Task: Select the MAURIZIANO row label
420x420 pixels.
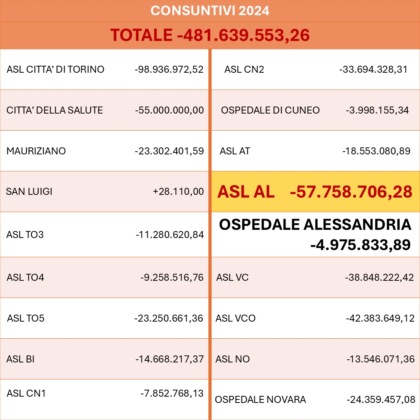Action: [36, 151]
